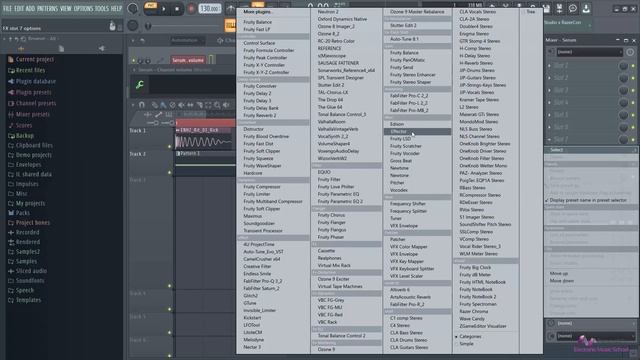This screenshot has width=640, height=360.
Task: Click Slot 1 mix level knob
Action: [623, 66]
